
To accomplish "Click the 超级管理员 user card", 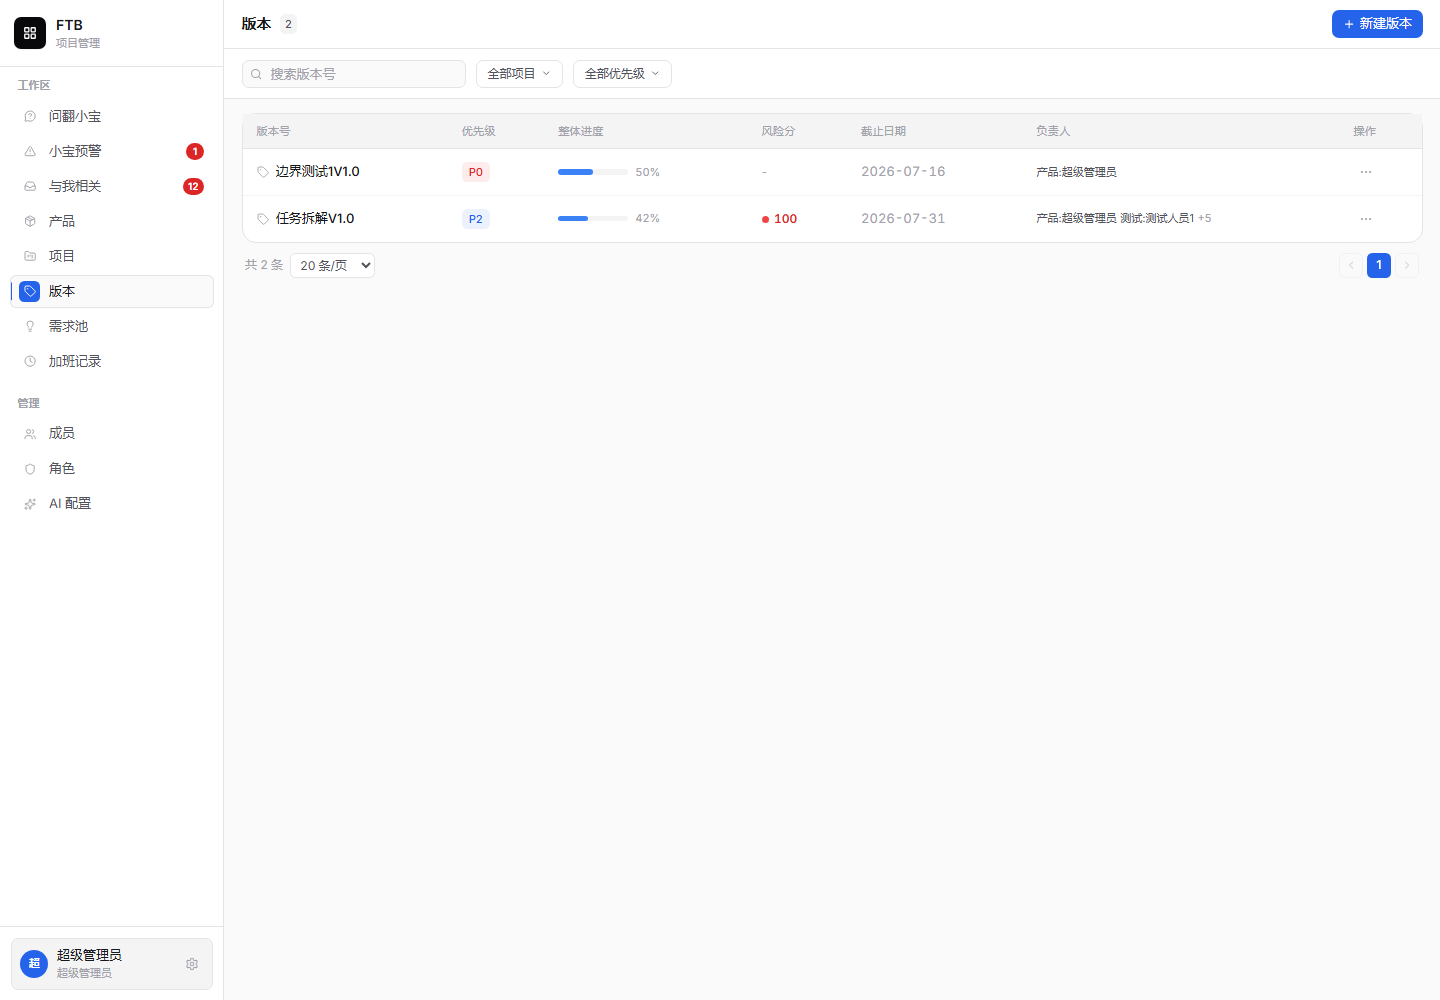I will click(112, 964).
